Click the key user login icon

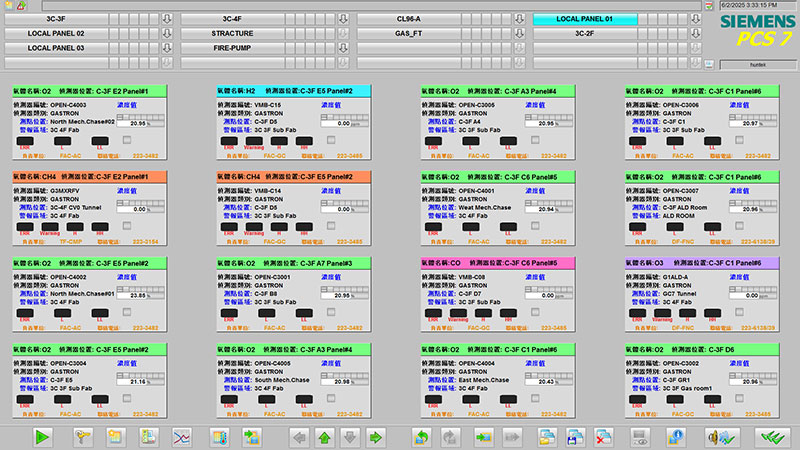pos(84,437)
